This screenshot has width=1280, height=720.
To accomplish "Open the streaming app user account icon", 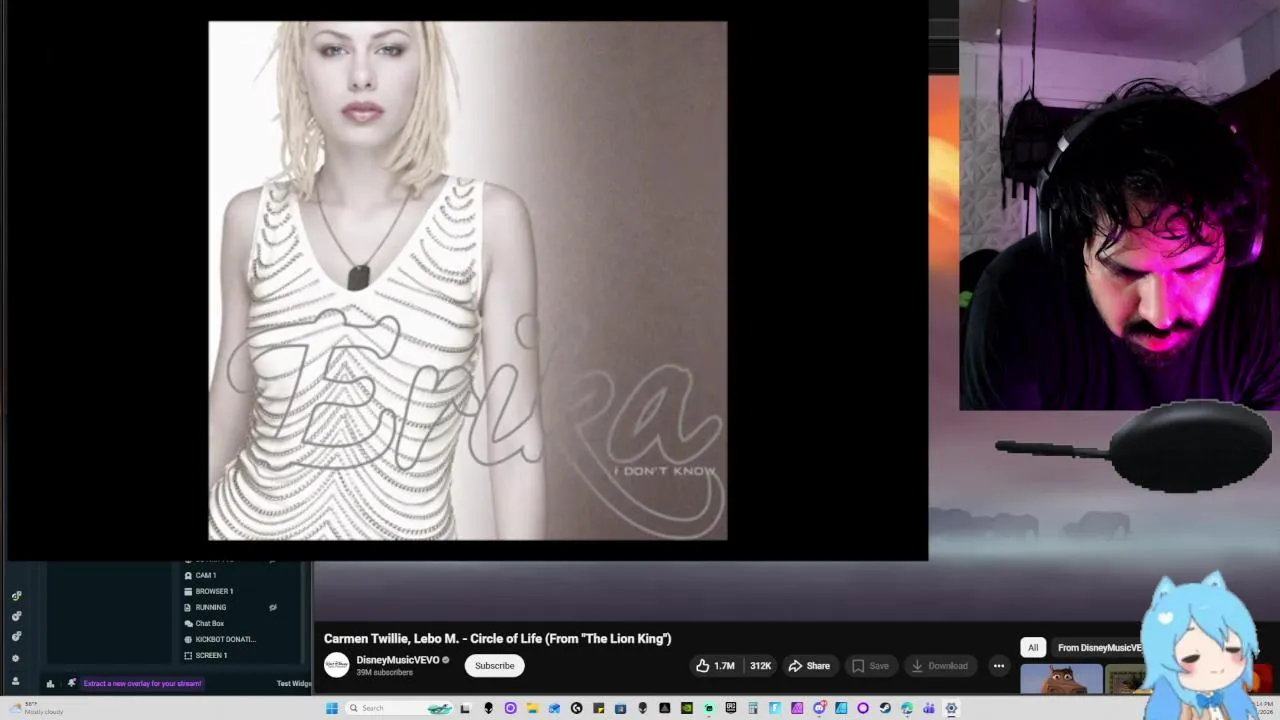I will [15, 681].
